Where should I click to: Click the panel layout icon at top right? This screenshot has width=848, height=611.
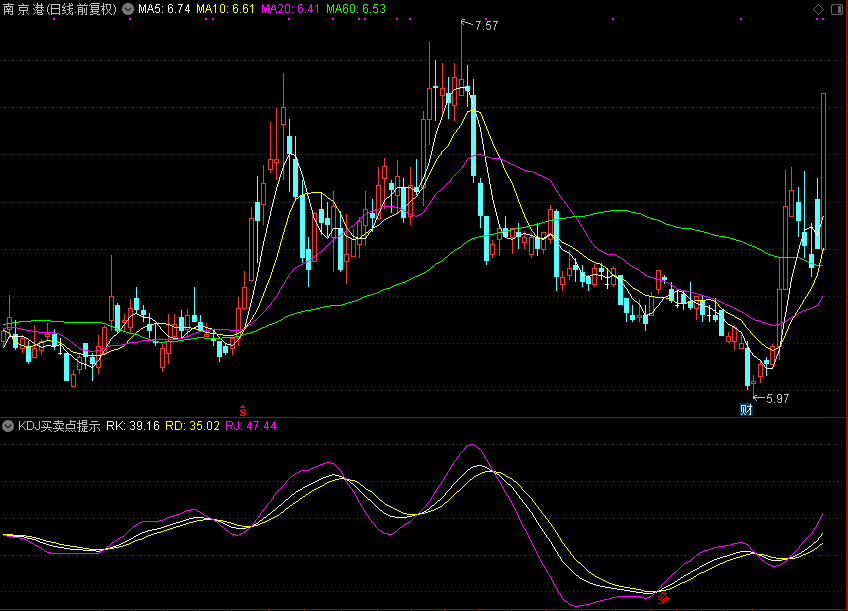[x=837, y=9]
